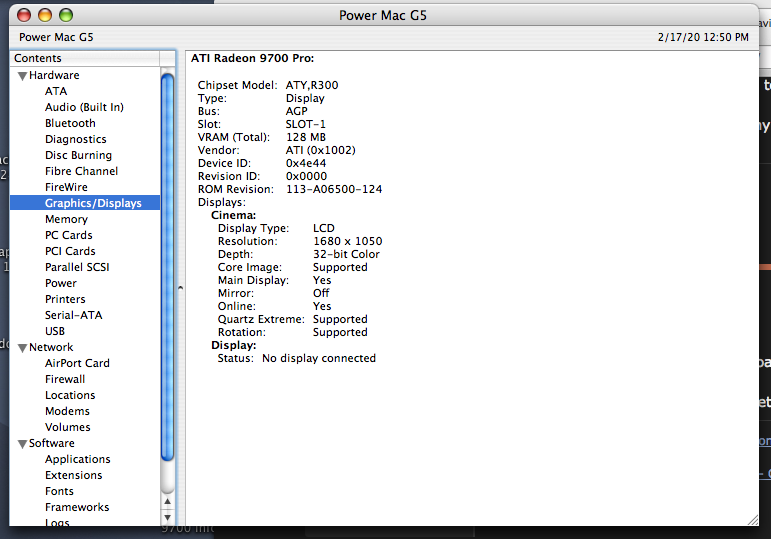The image size is (771, 539).
Task: Click the sidebar scrollbar blue thumb
Action: 168,267
